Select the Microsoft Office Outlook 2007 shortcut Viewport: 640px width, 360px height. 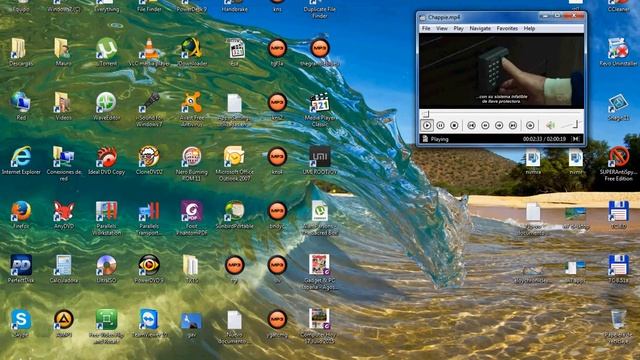point(234,163)
